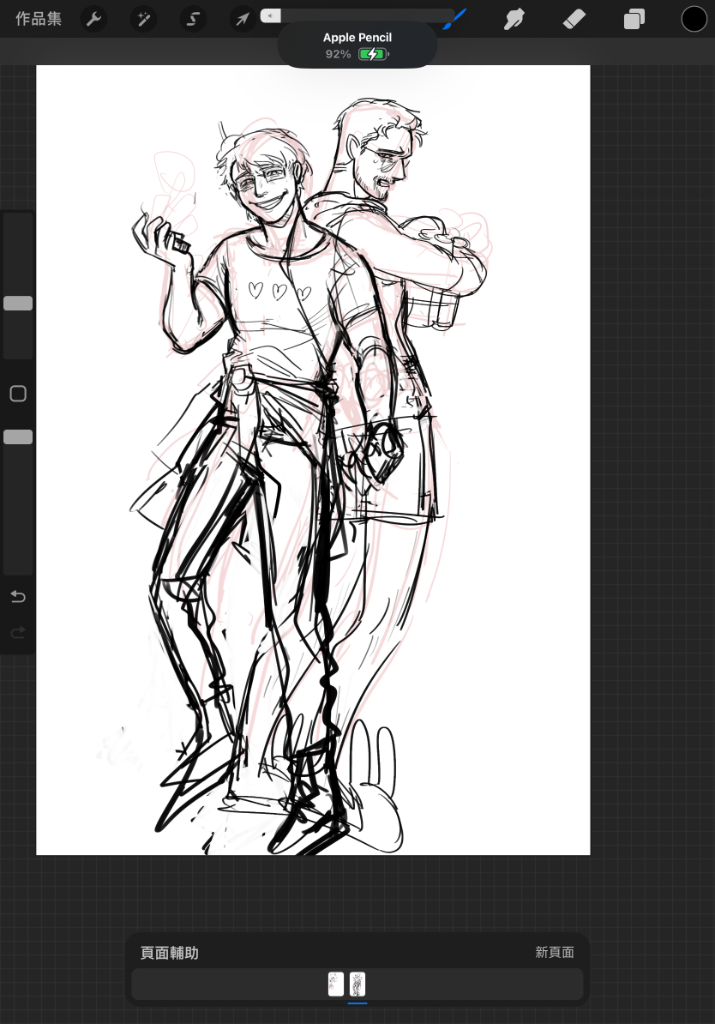Select the Brush tool
This screenshot has height=1024, width=715.
point(455,18)
